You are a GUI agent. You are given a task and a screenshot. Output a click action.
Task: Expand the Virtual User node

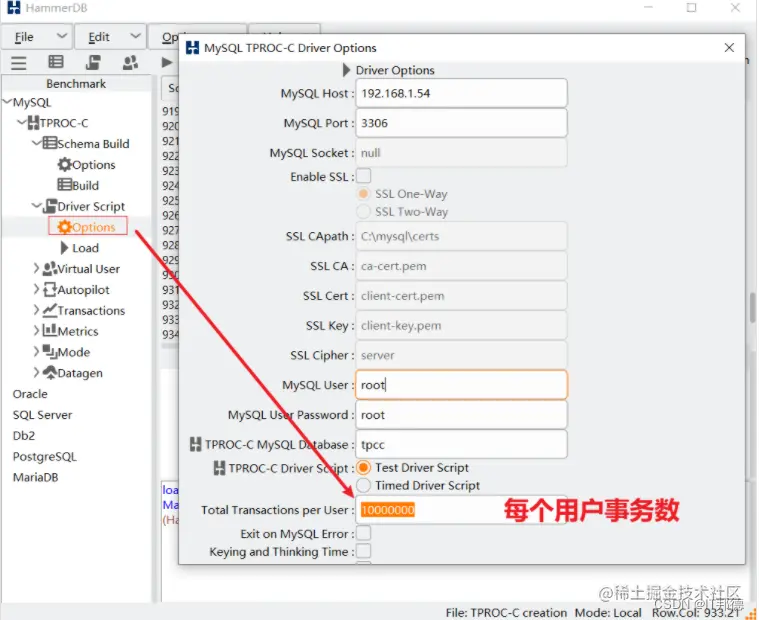click(36, 268)
